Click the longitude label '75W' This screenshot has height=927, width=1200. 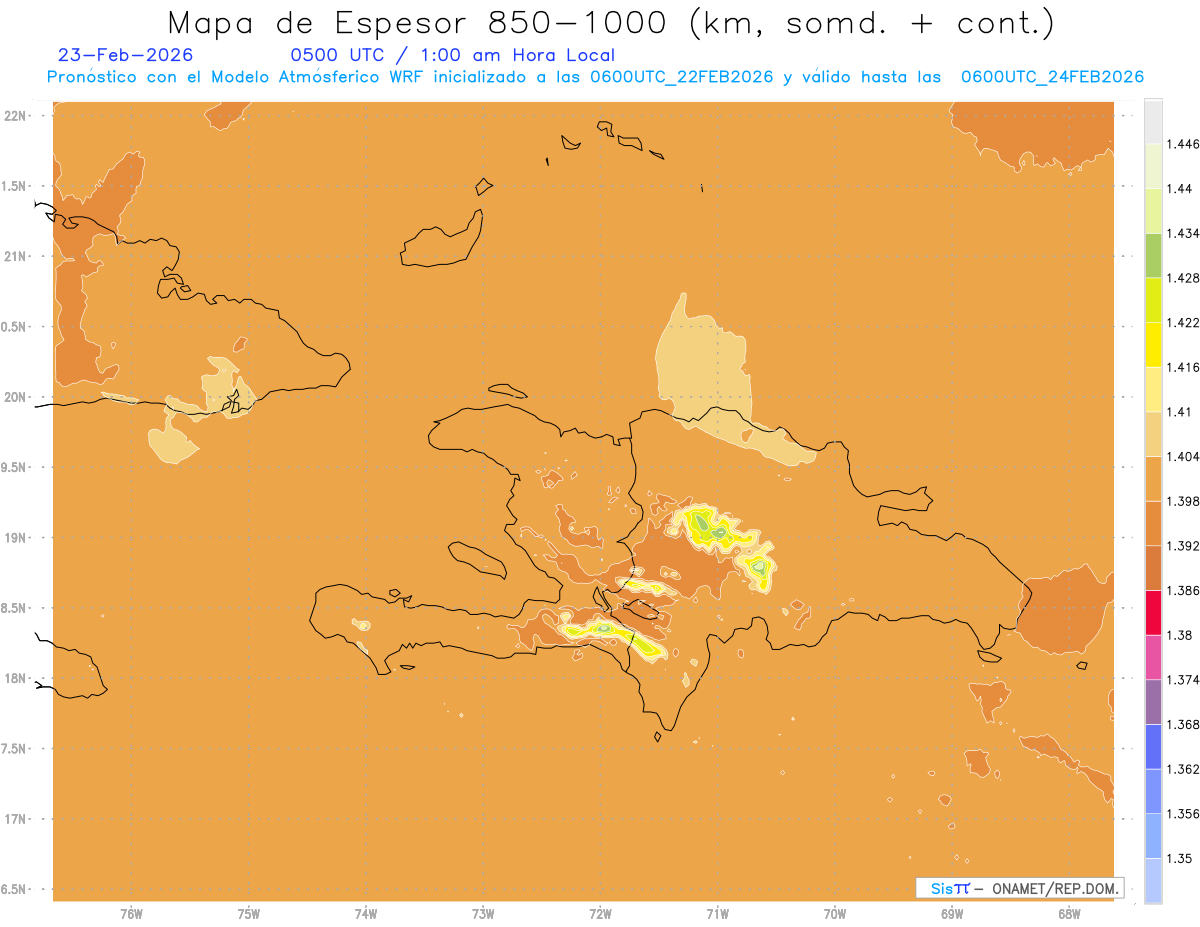(x=249, y=914)
